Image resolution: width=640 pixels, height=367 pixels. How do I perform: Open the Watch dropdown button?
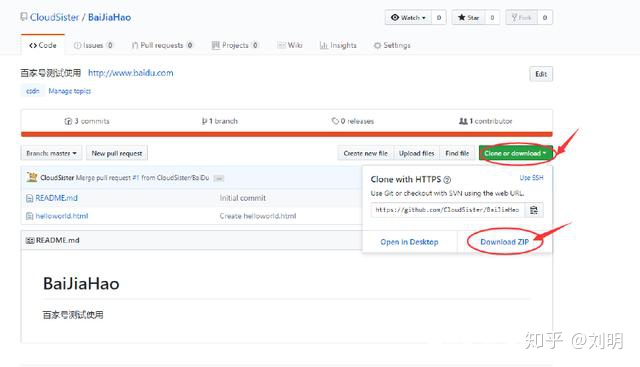[408, 18]
